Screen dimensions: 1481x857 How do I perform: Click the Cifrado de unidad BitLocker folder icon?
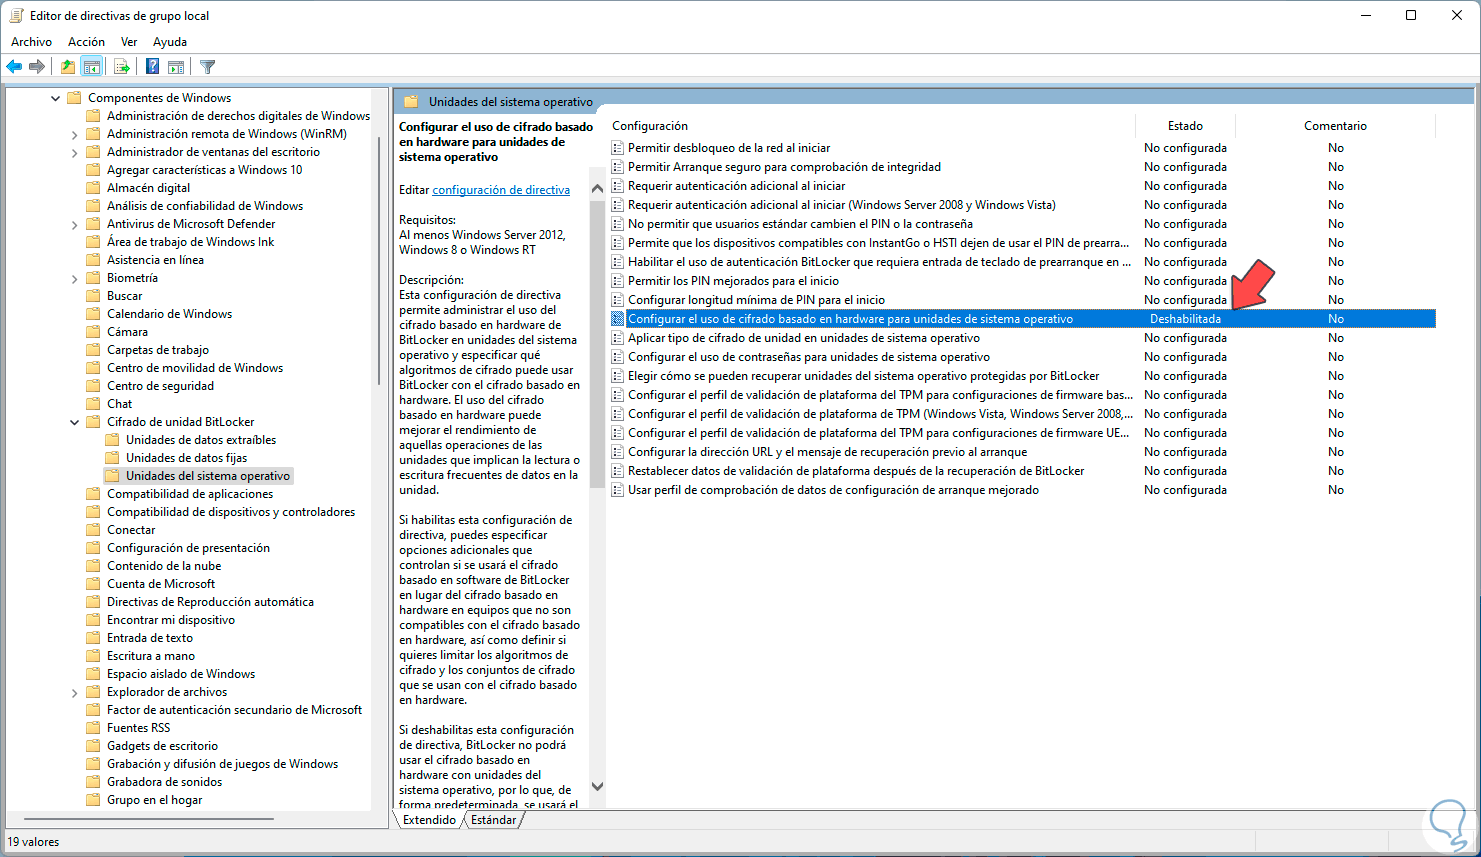point(93,422)
